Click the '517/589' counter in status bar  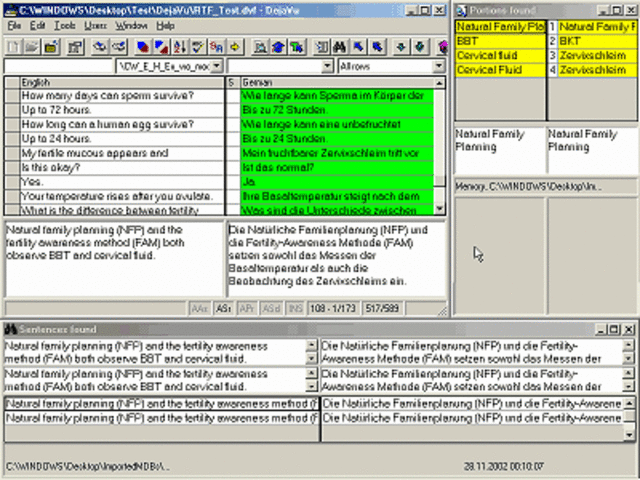382,308
